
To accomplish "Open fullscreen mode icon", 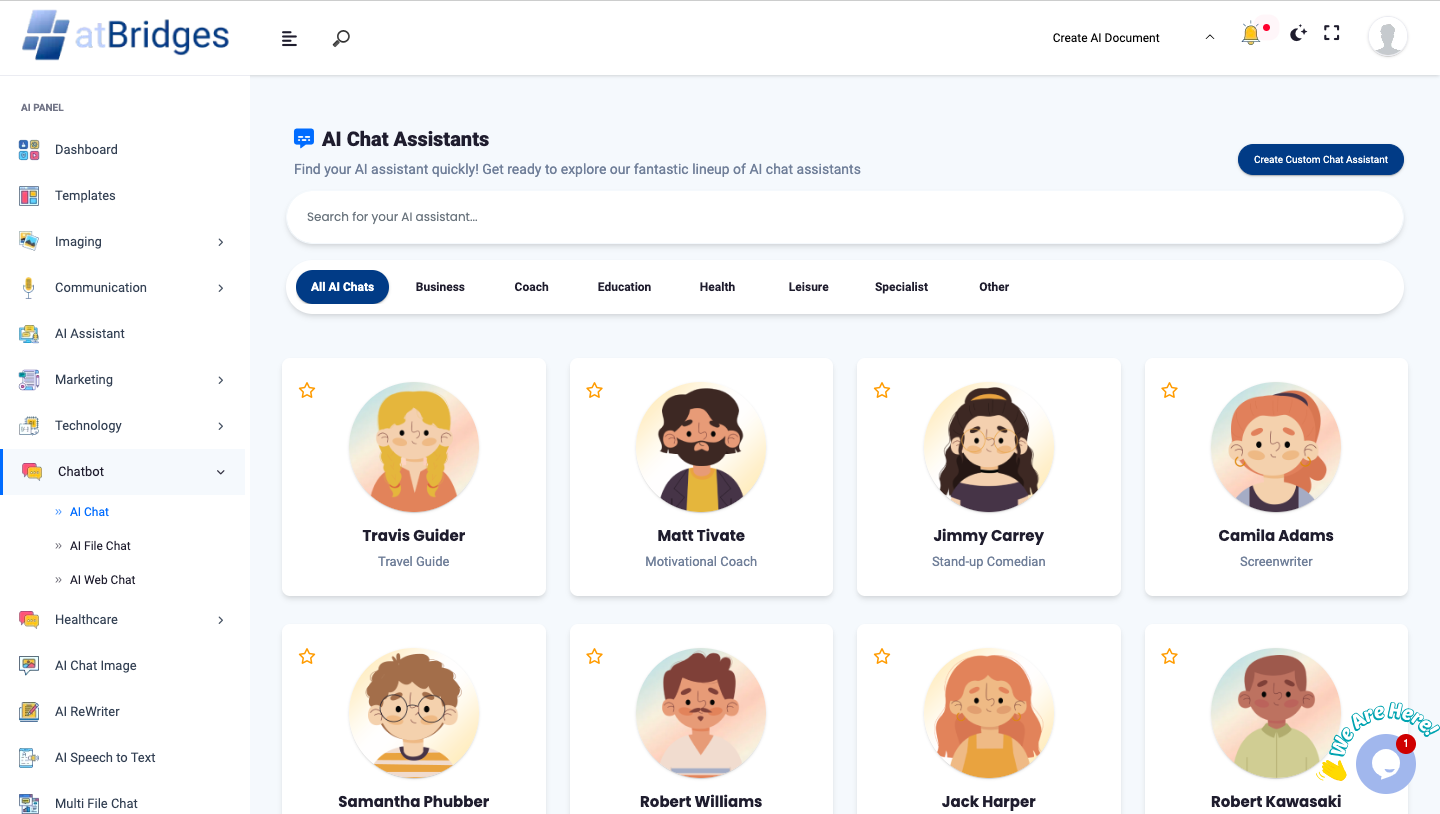I will (x=1332, y=33).
